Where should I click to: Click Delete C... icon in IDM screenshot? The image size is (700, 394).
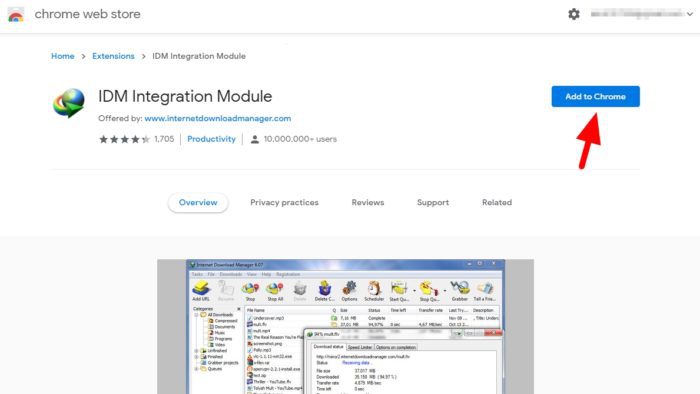pyautogui.click(x=325, y=290)
